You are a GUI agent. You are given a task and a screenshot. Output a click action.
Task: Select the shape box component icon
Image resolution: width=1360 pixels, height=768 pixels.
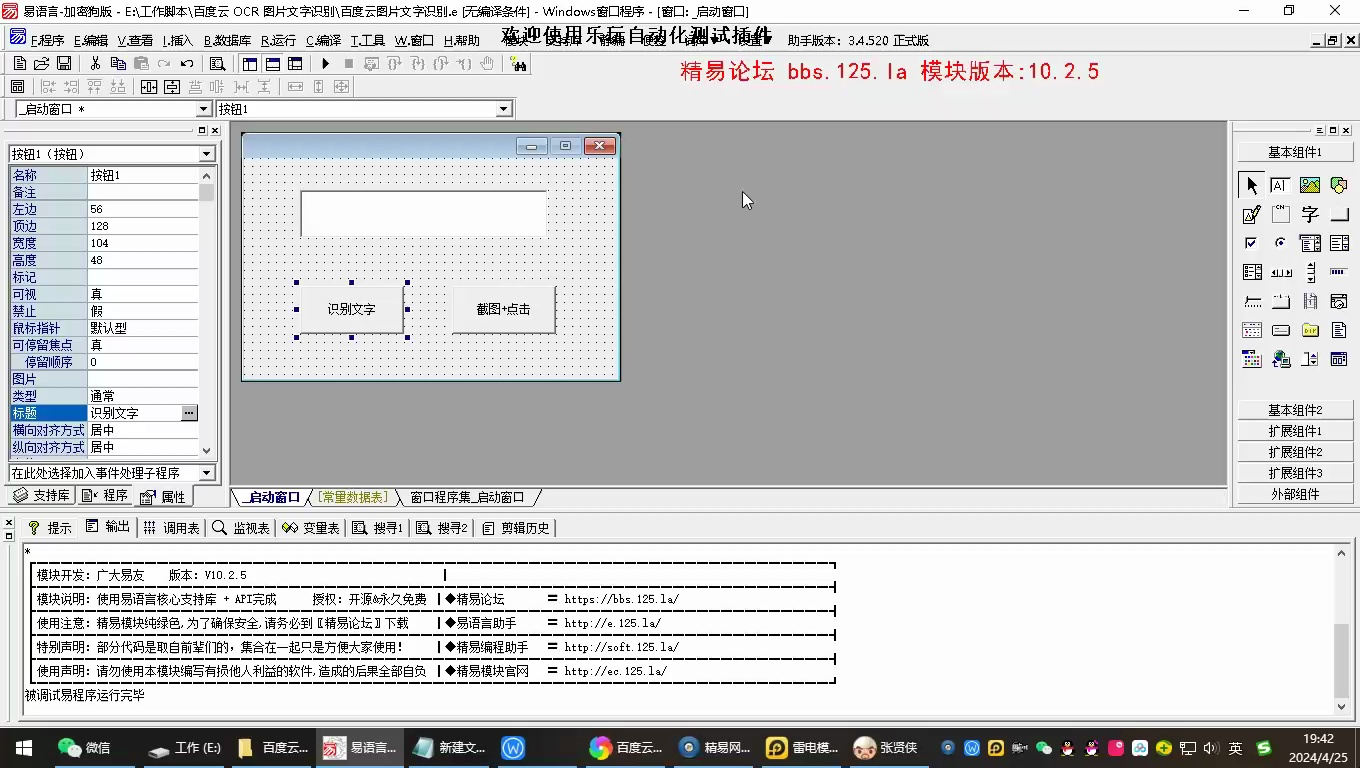1339,185
